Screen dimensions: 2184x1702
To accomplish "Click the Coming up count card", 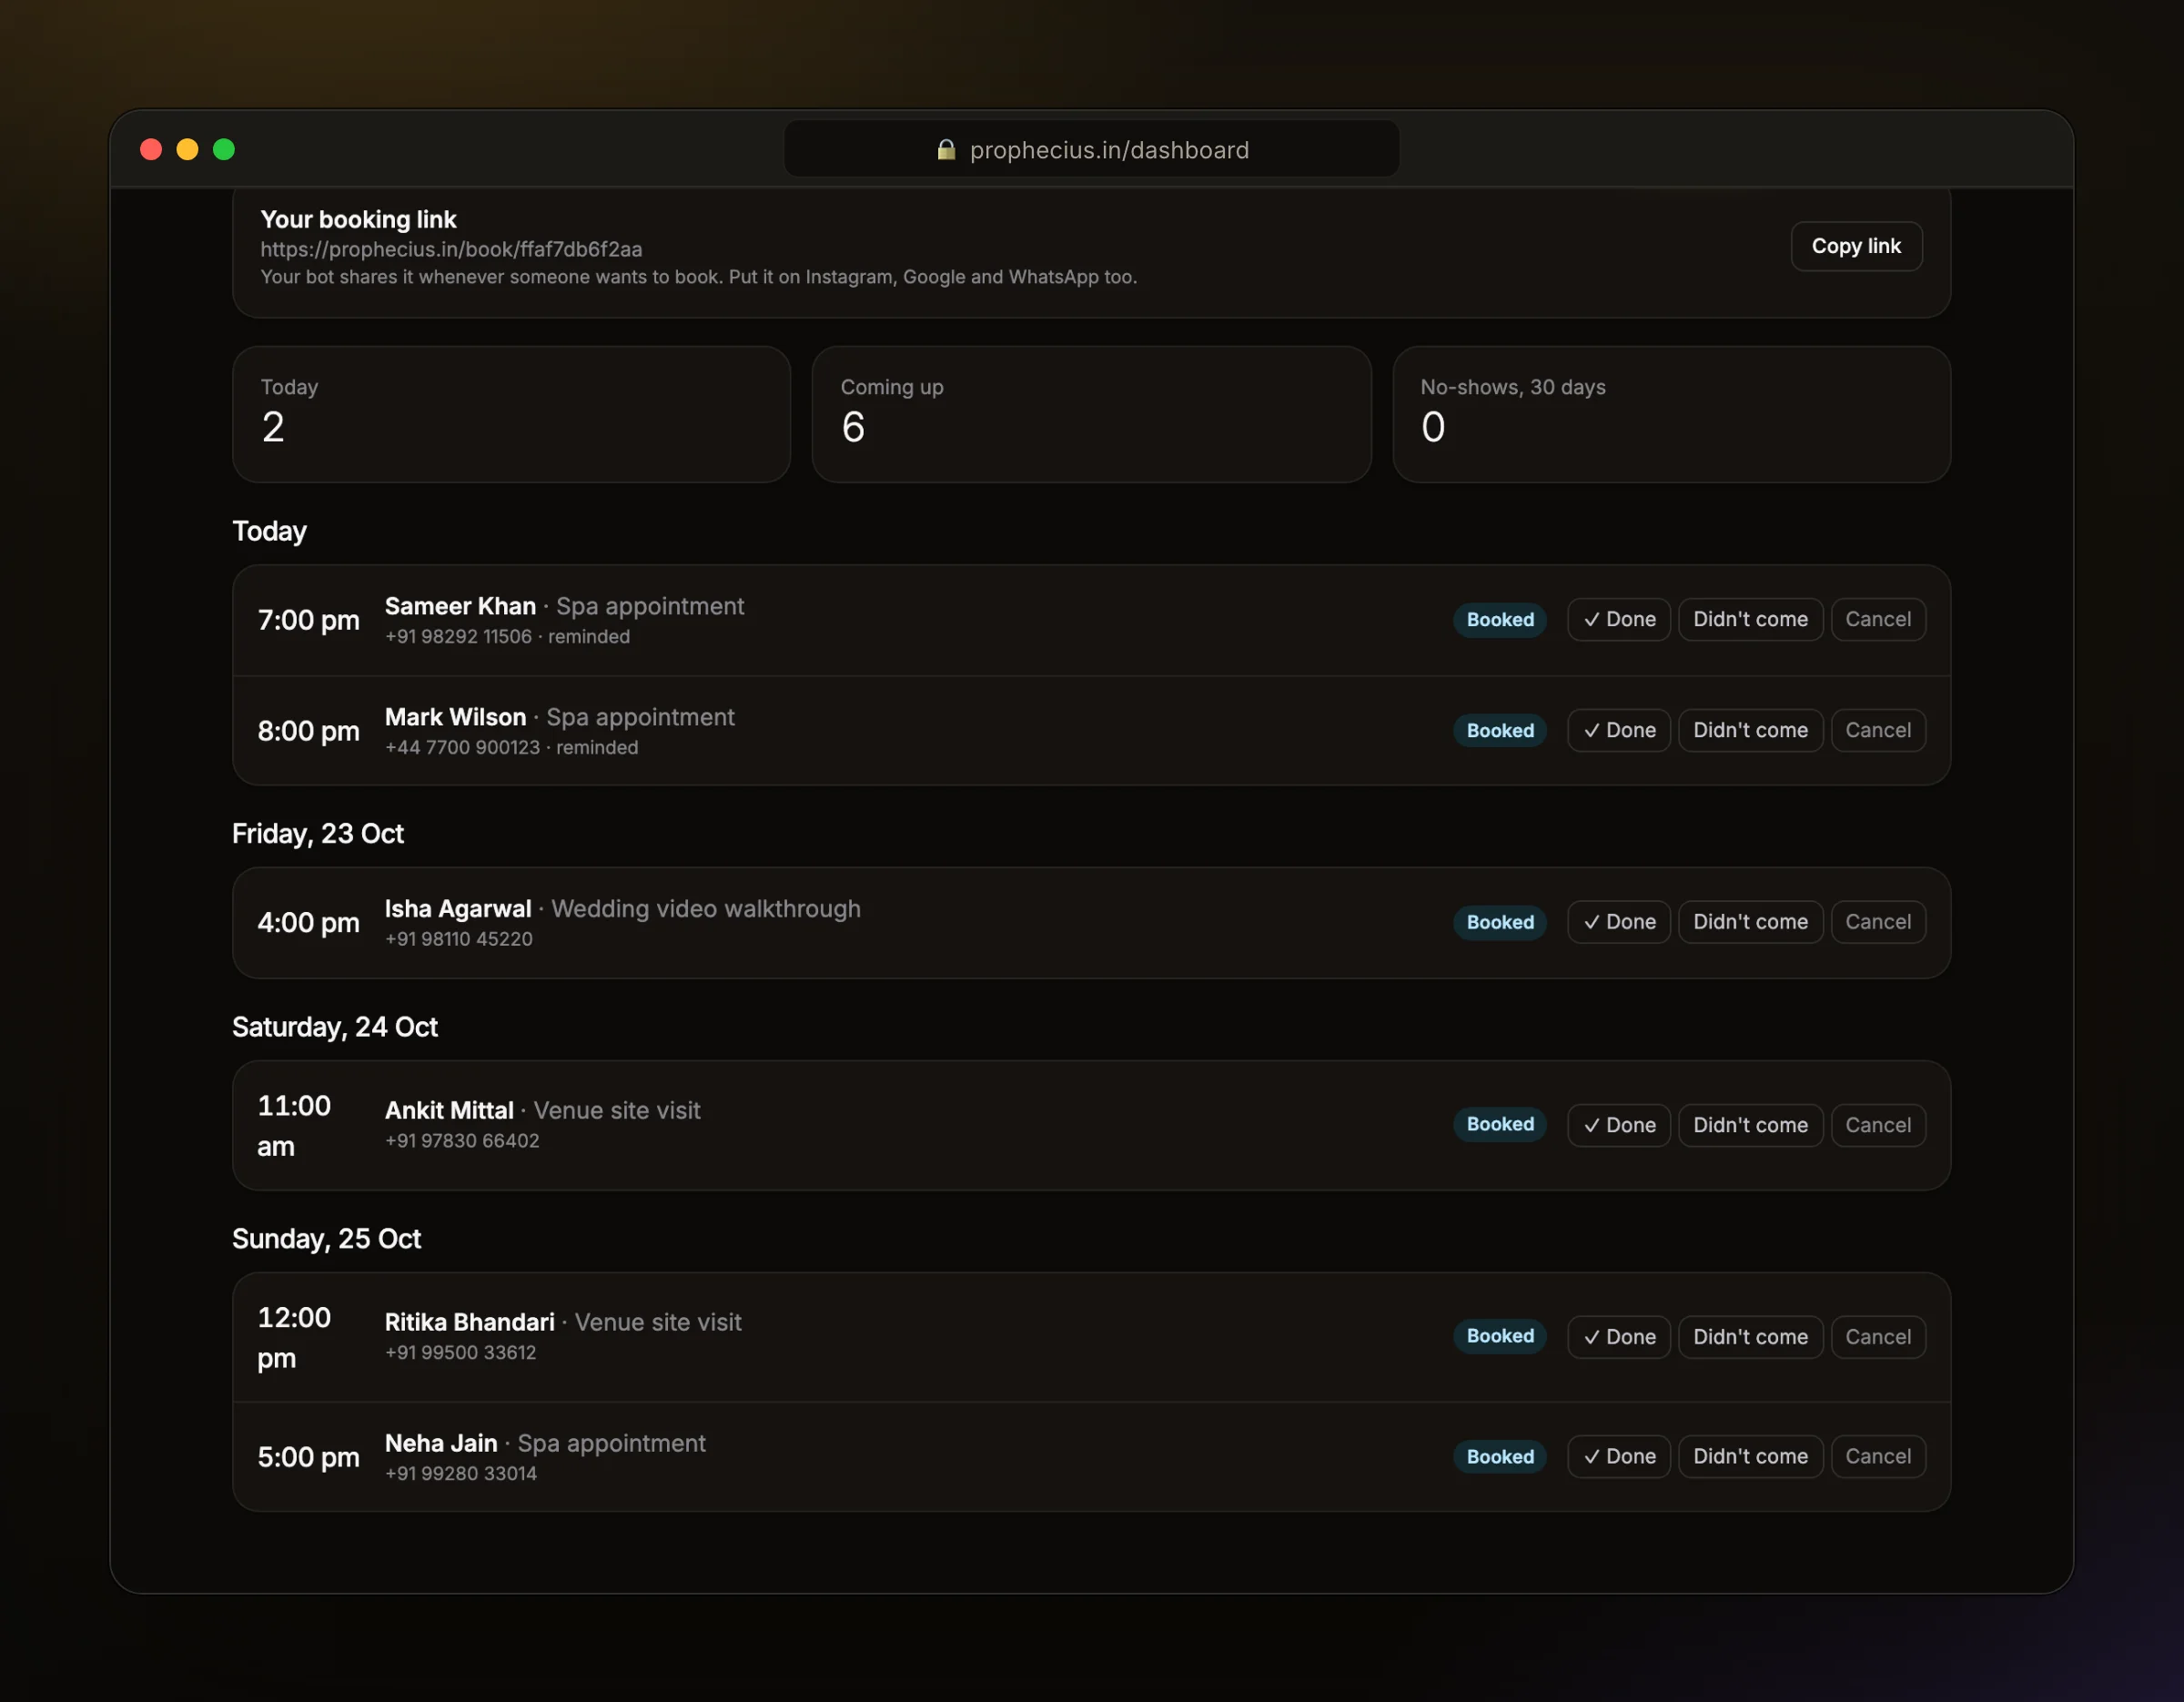I will pos(1091,414).
